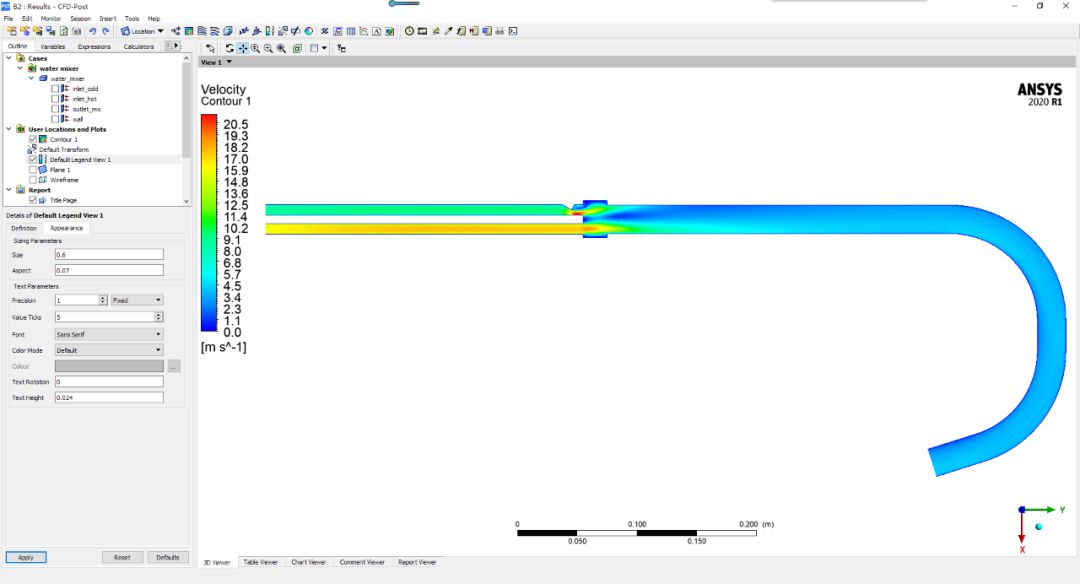This screenshot has width=1080, height=584.
Task: Switch to the Definition tab
Action: [24, 228]
